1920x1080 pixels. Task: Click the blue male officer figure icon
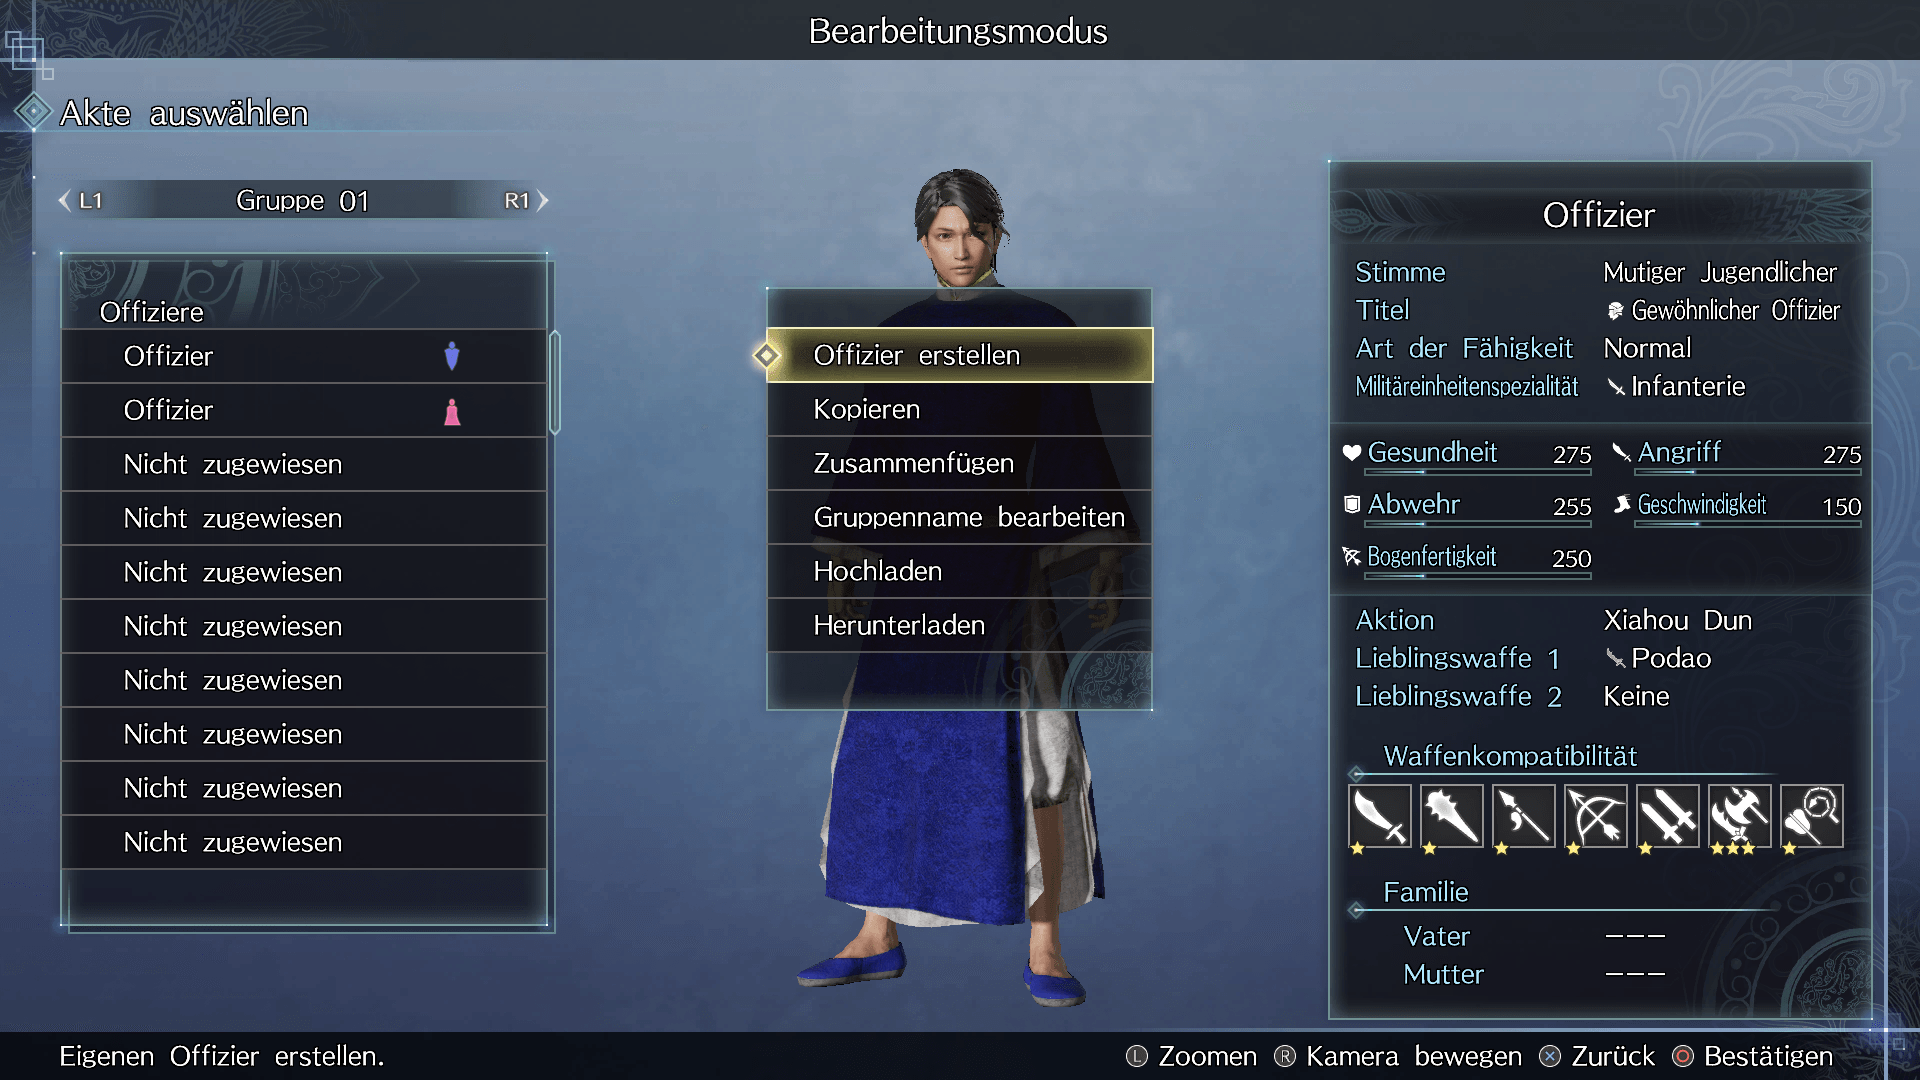tap(452, 356)
